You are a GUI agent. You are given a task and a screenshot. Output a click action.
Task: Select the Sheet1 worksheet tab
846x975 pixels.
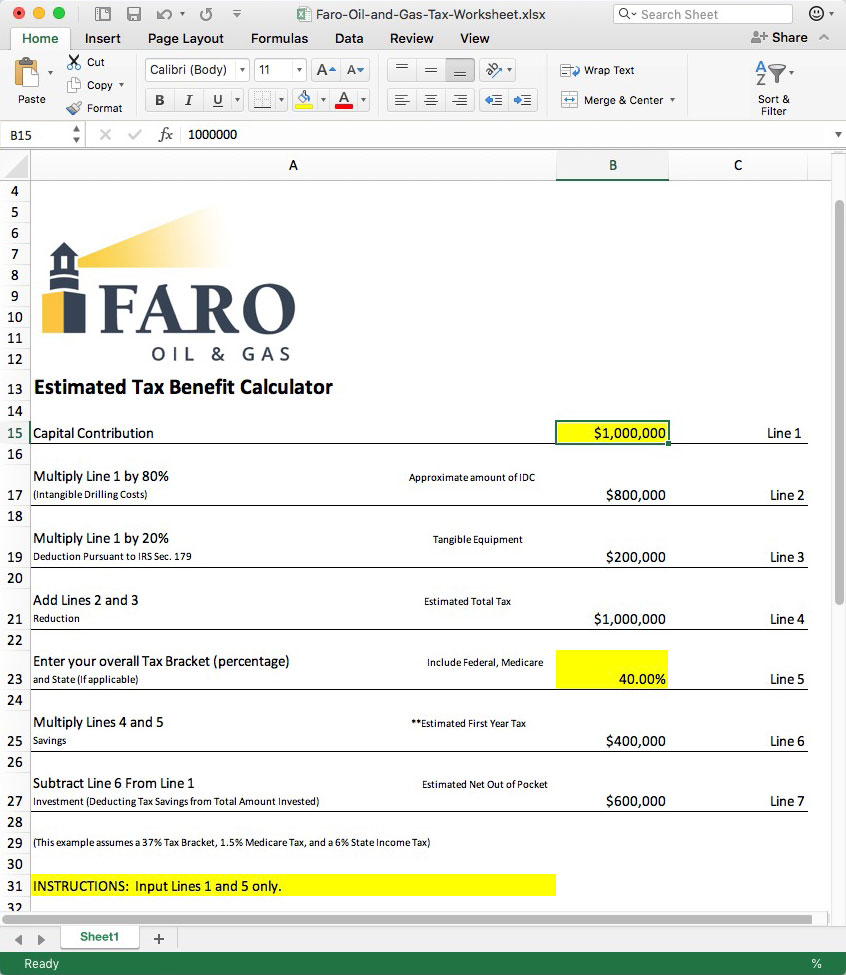[x=99, y=937]
